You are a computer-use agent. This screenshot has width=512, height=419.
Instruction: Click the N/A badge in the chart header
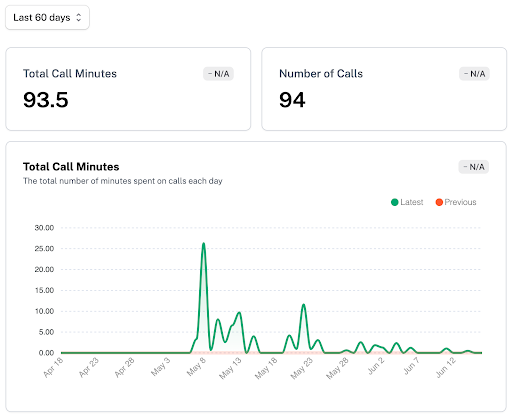click(x=474, y=167)
